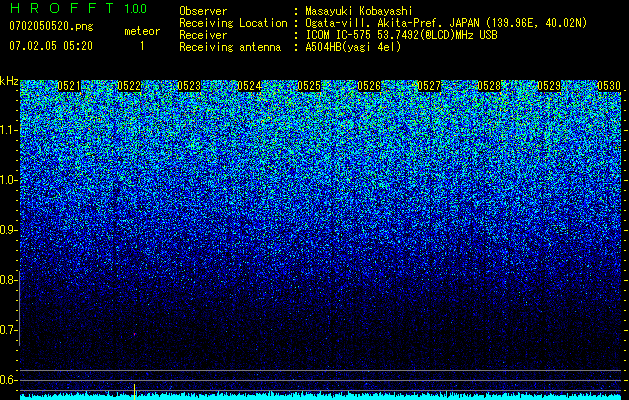The image size is (629, 400).
Task: Click the kHz axis unit label
Action: [x=9, y=81]
